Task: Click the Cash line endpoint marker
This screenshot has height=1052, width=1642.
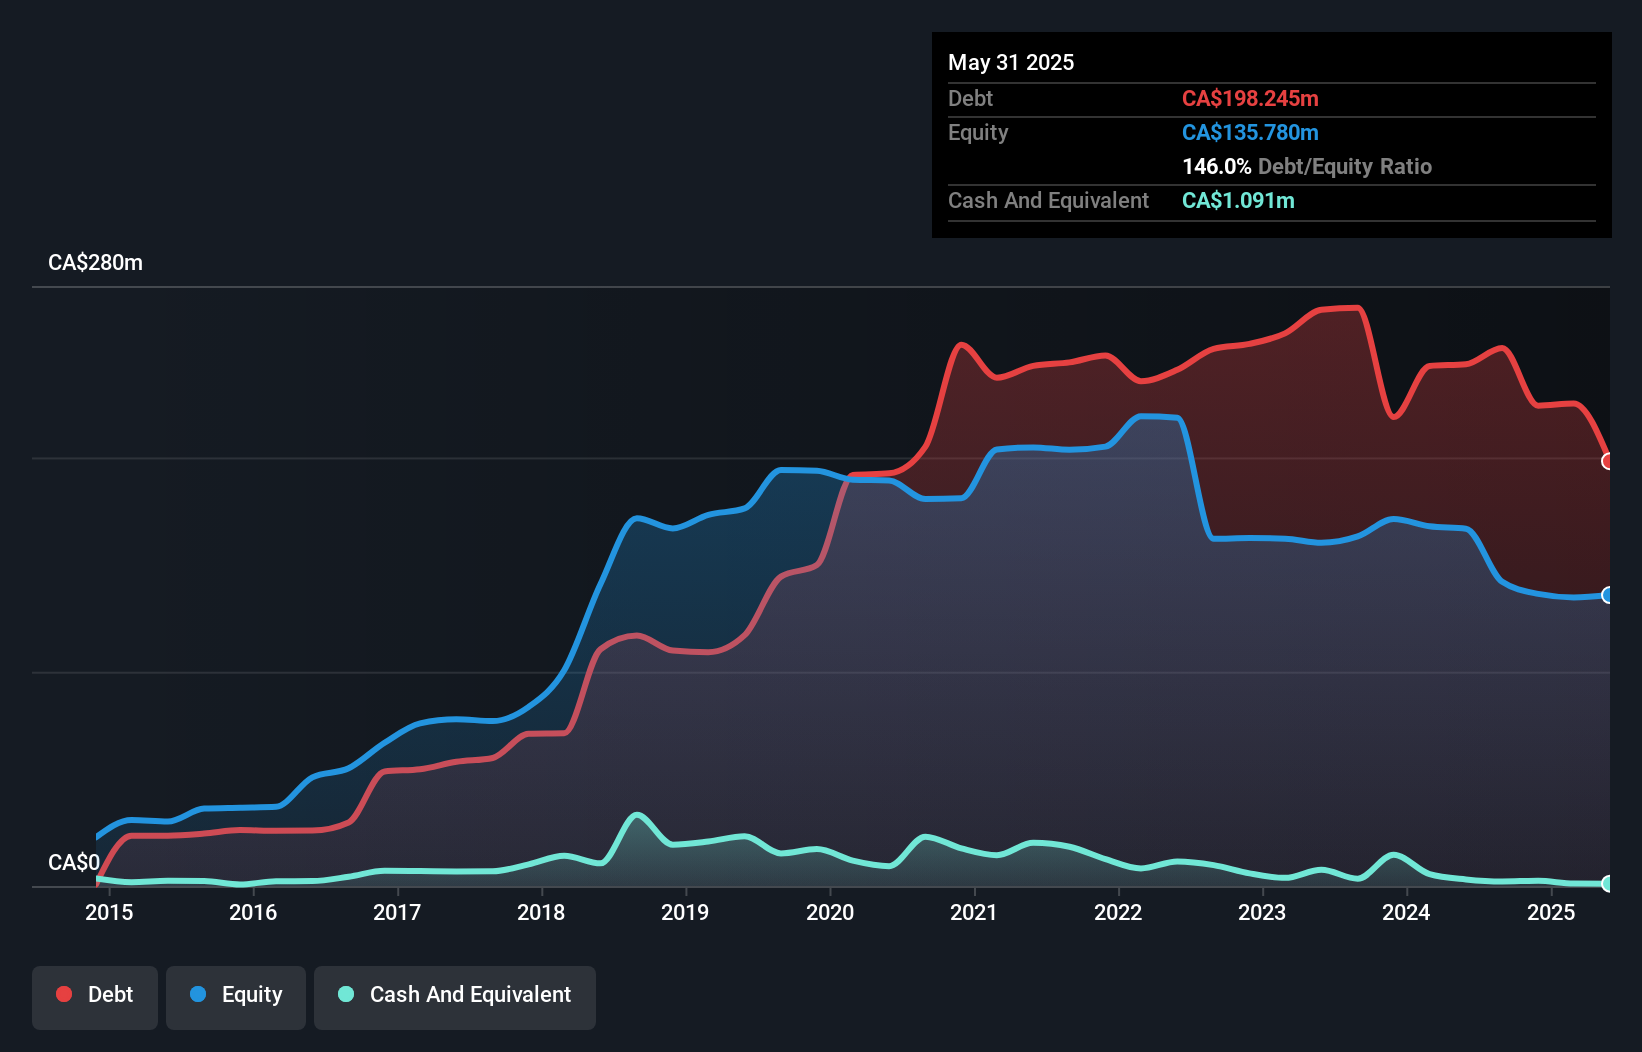Action: tap(1607, 884)
